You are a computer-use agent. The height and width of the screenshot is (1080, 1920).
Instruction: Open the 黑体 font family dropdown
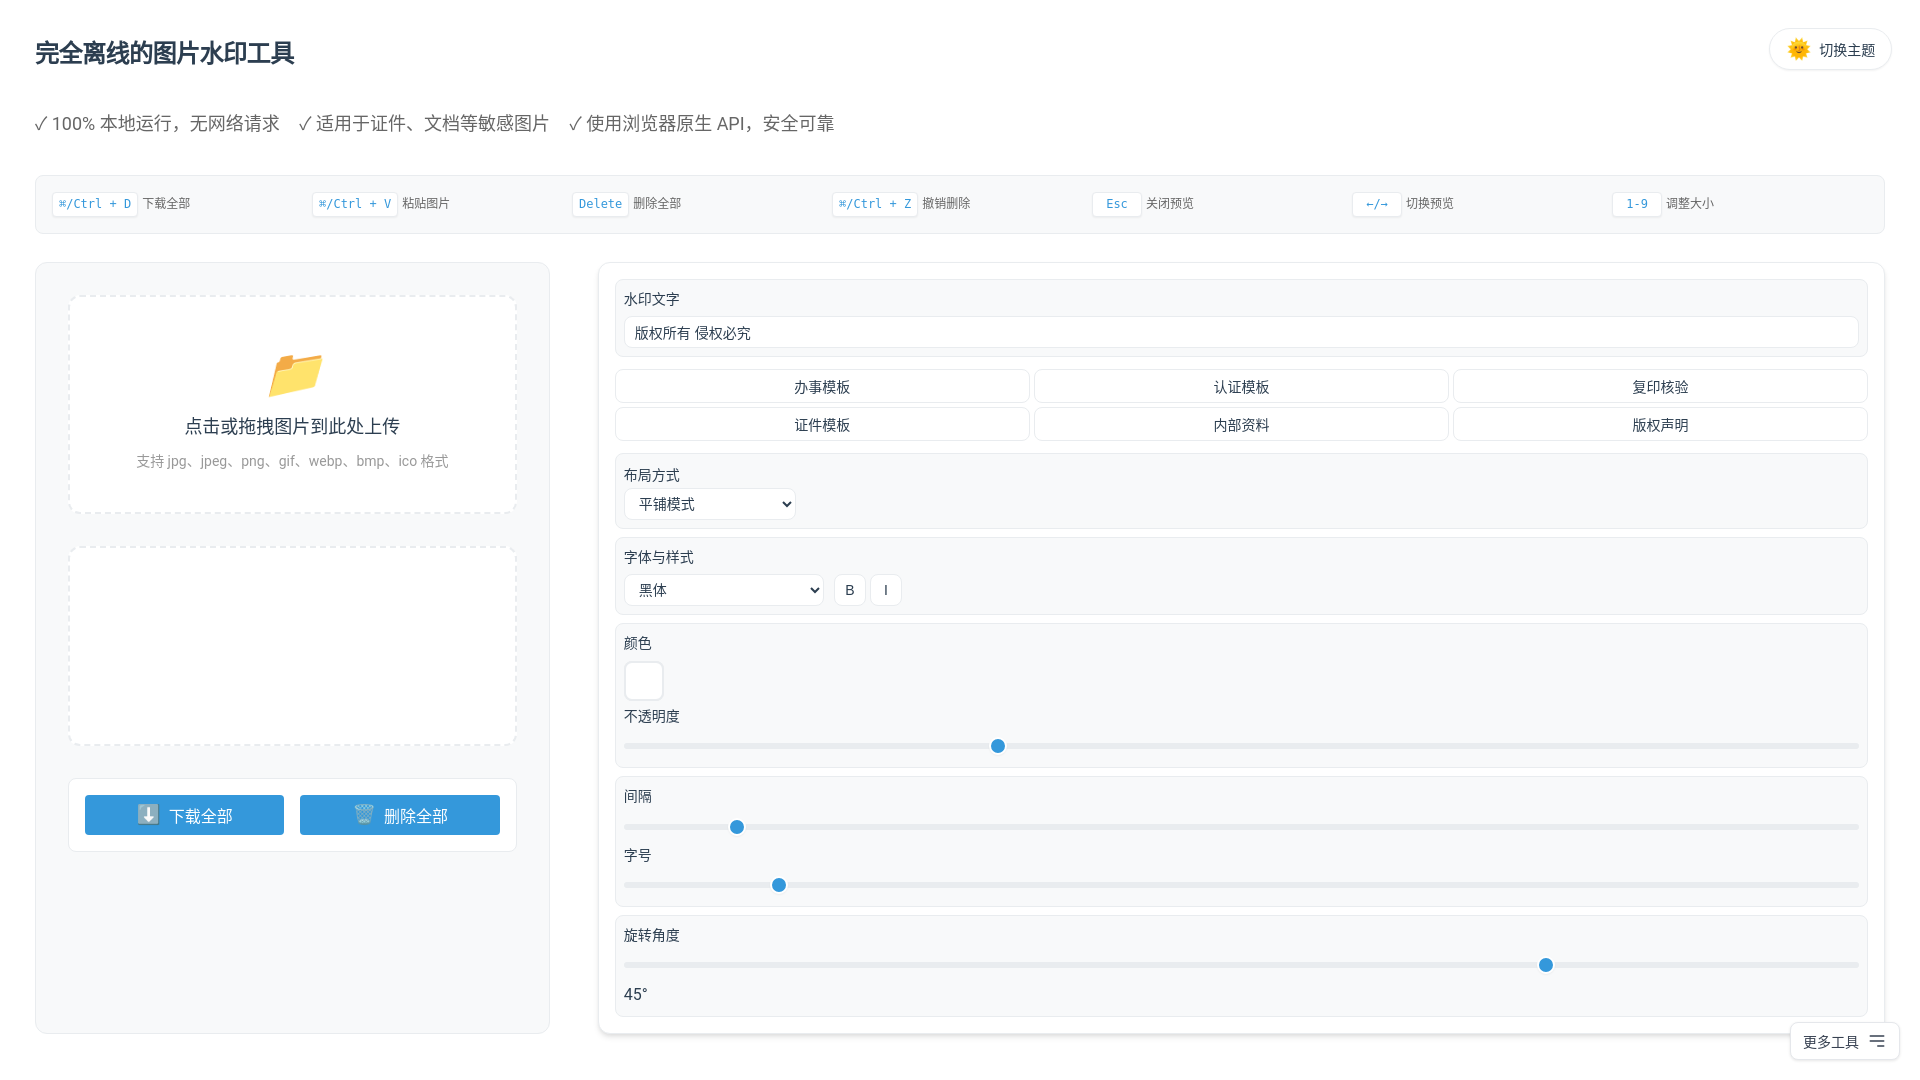pyautogui.click(x=724, y=590)
